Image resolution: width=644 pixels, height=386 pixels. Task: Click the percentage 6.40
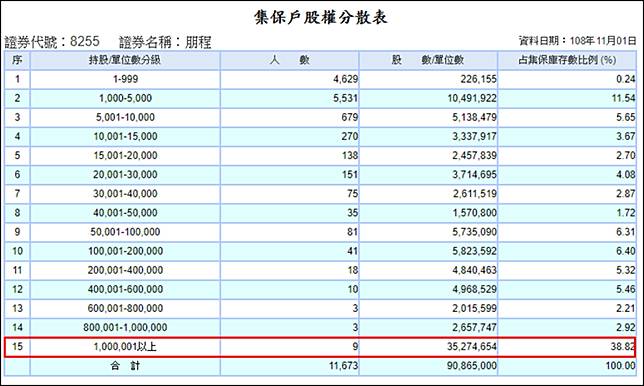[x=626, y=251]
